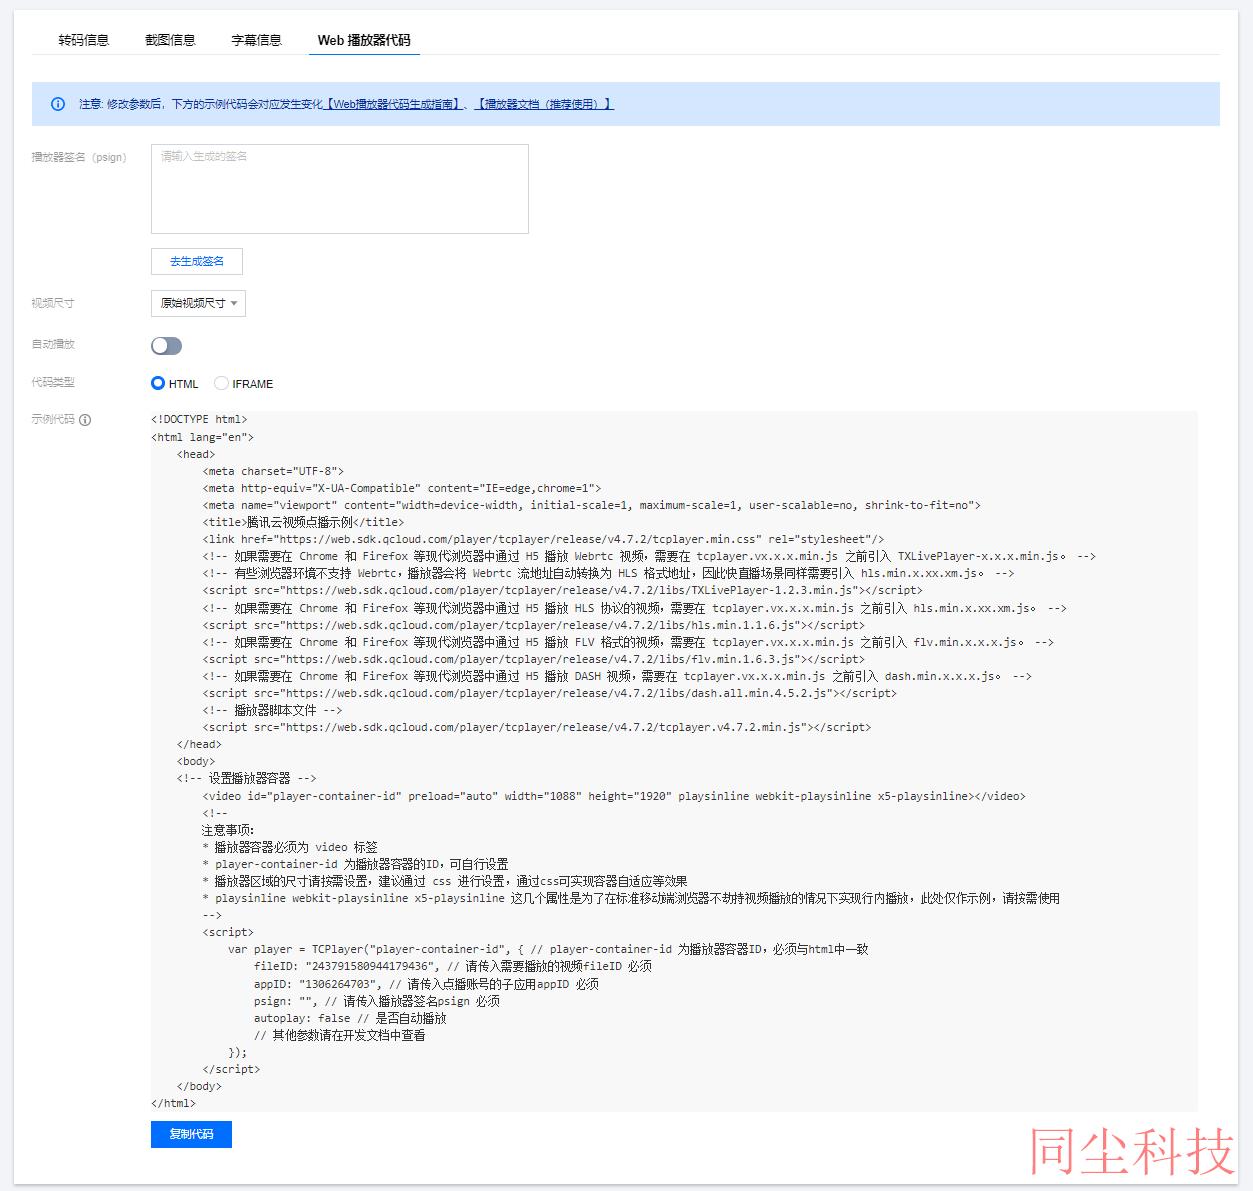Click the 去生成签名 button
The width and height of the screenshot is (1253, 1191).
197,261
